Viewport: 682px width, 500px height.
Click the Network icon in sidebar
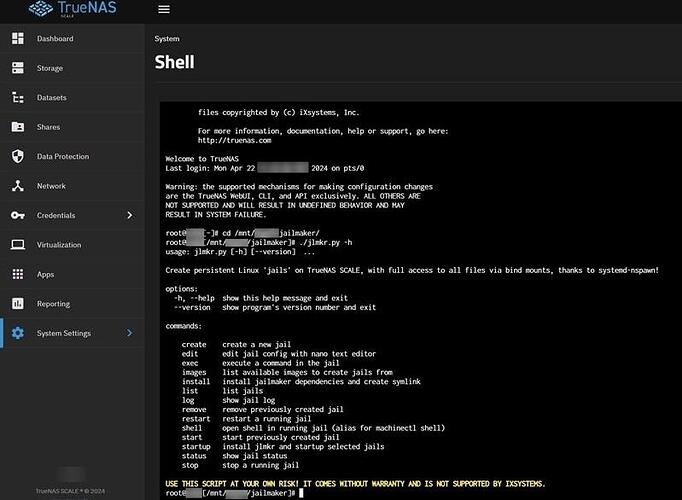coord(17,186)
